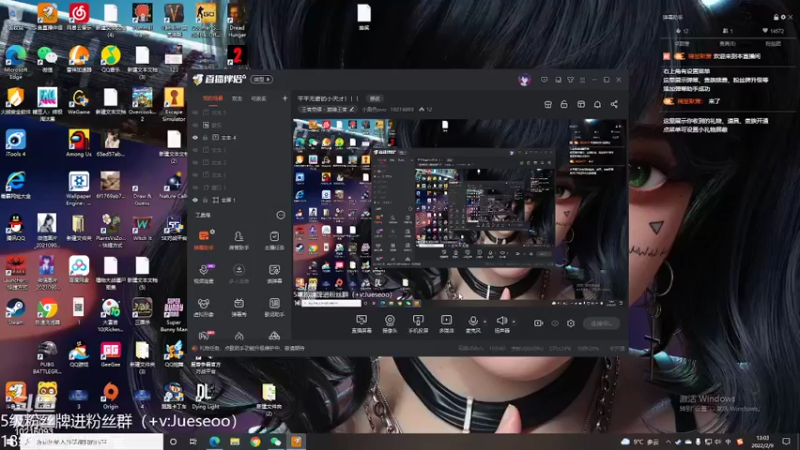
Task: Toggle visibility of the 文本 2 source
Action: (x=195, y=162)
